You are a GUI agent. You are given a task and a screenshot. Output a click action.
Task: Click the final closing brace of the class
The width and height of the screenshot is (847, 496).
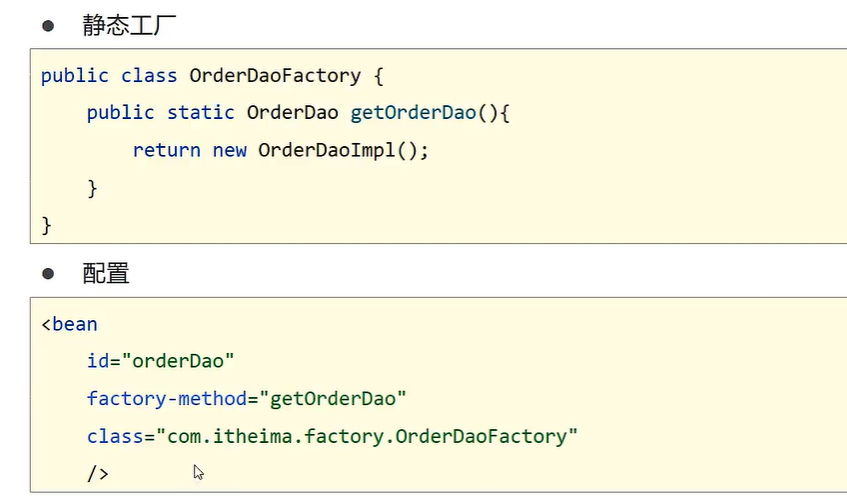pyautogui.click(x=46, y=224)
